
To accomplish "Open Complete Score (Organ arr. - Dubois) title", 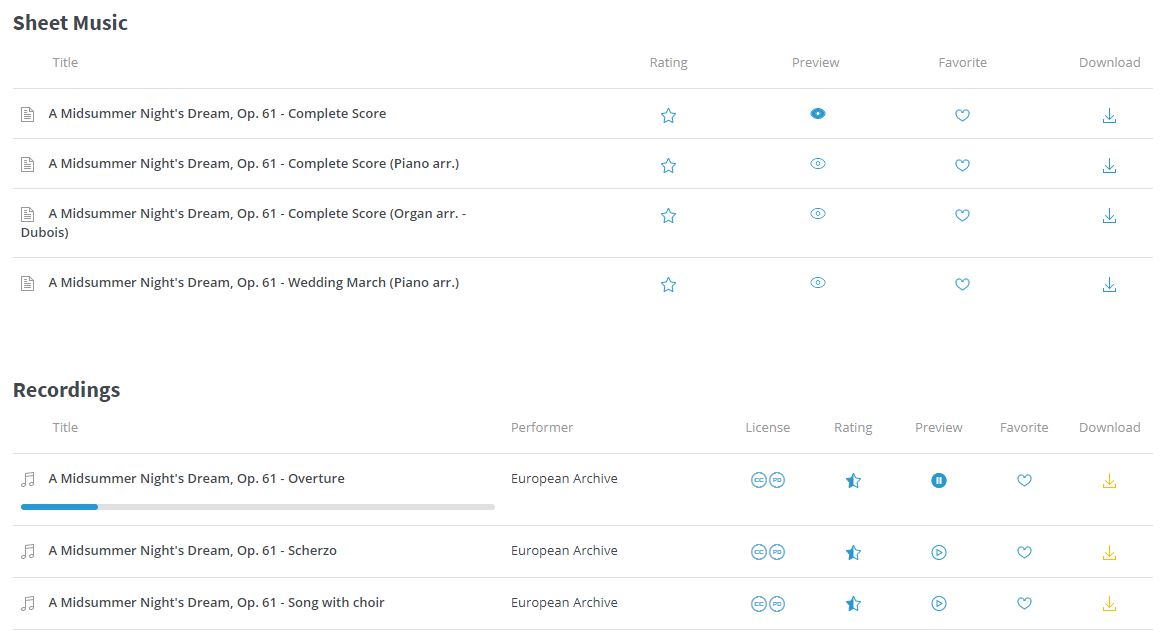I will coord(243,222).
